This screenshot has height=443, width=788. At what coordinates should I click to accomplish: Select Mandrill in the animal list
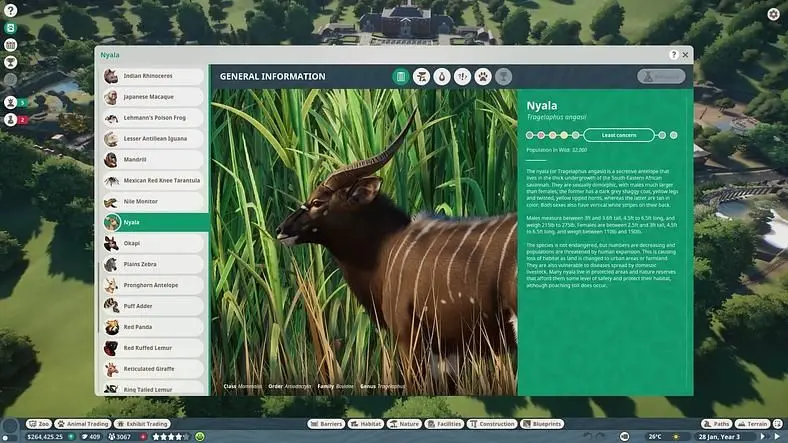tap(153, 160)
